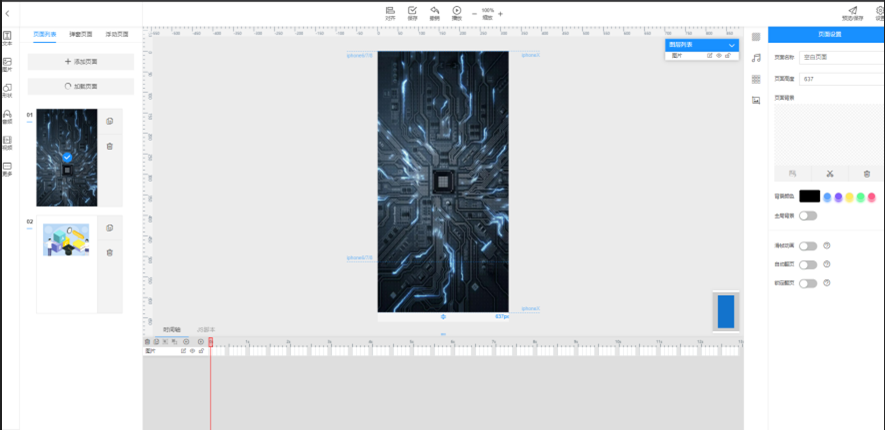Screen dimensions: 885x430
Task: Click the scissors crop icon under page background
Action: pos(829,174)
